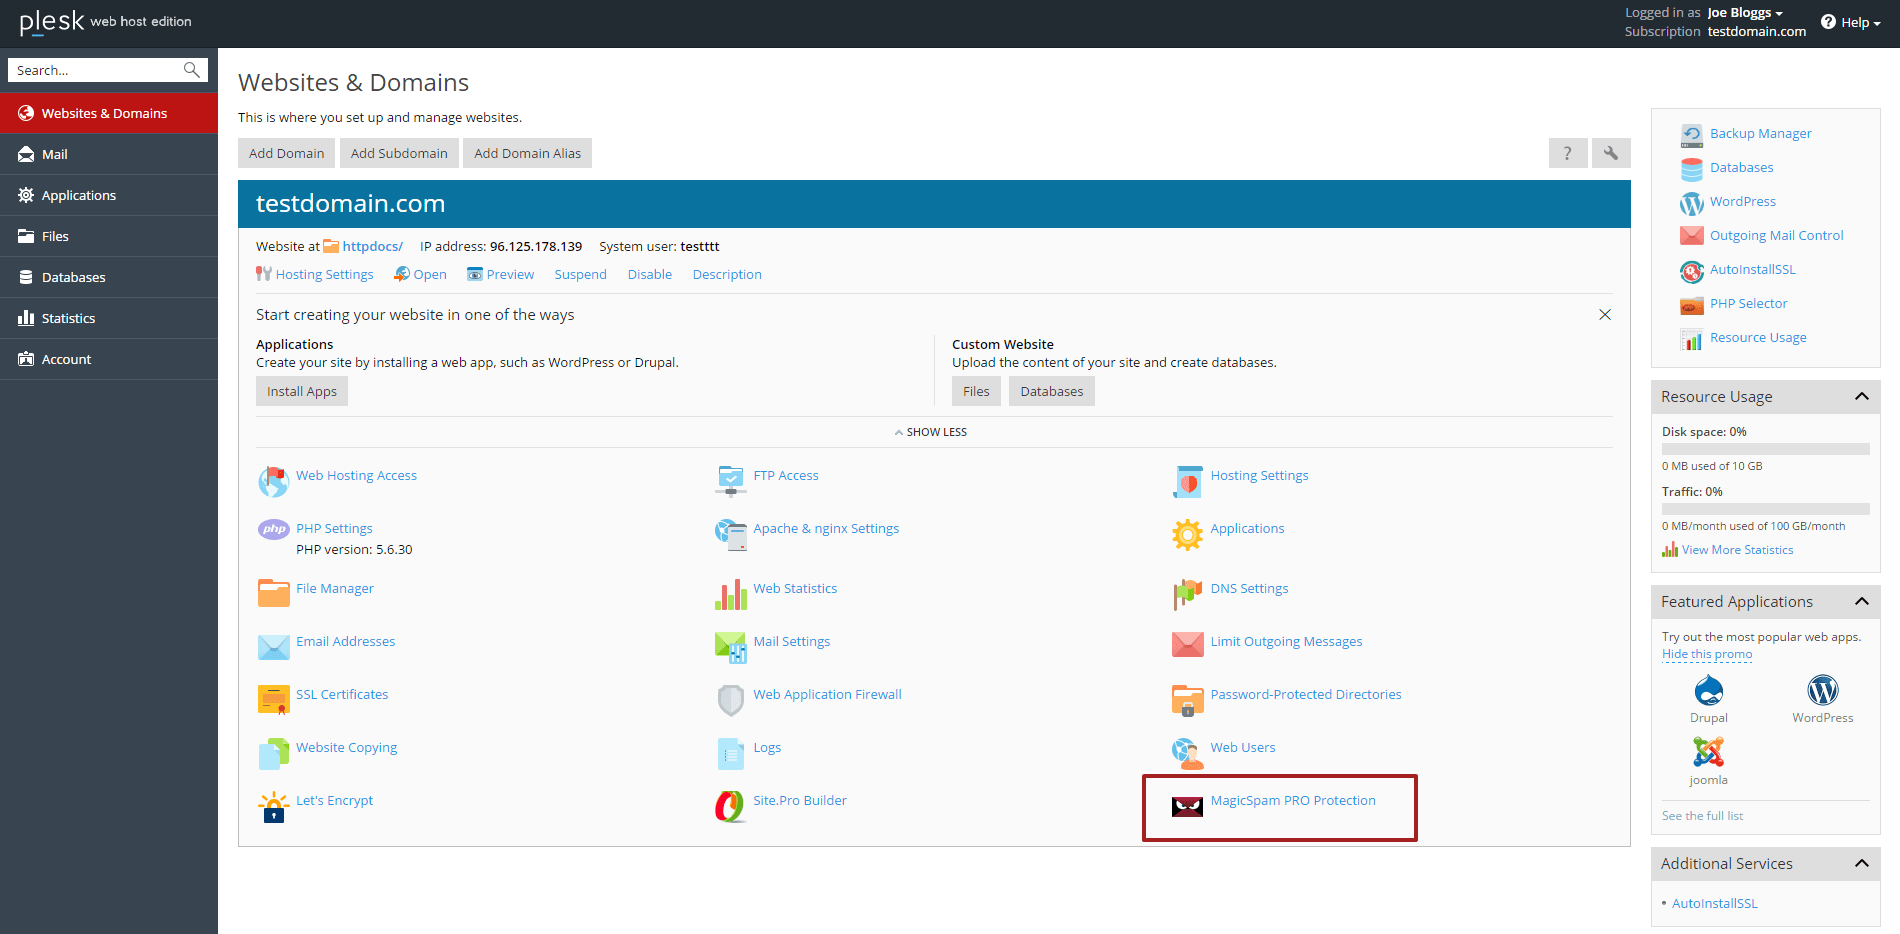Open the Website Copying icon
The height and width of the screenshot is (934, 1900).
(x=273, y=753)
